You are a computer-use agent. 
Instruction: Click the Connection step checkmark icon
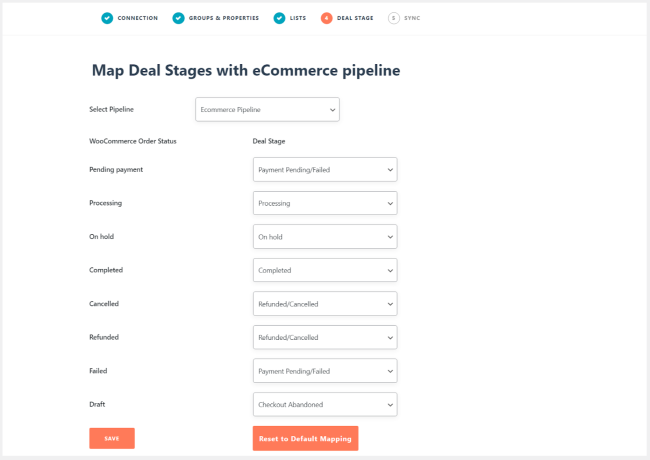tap(107, 18)
